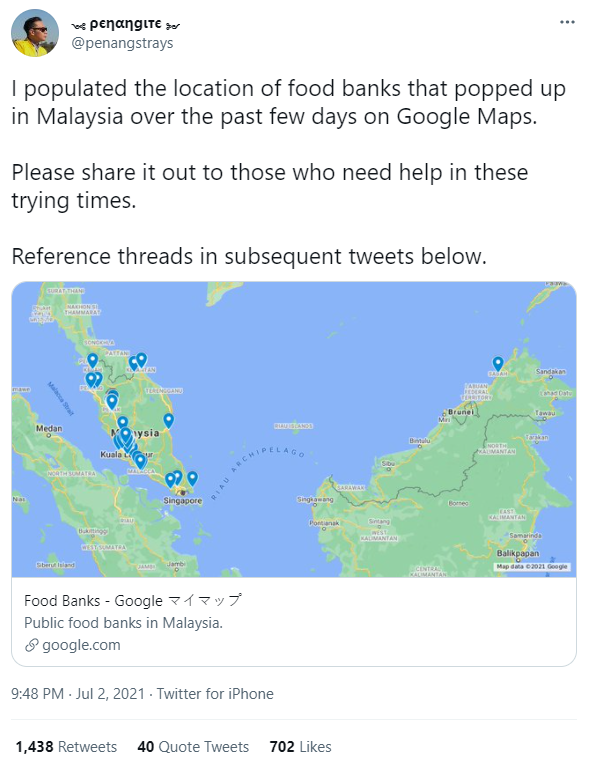Open the @penangstrays handle link

(122, 43)
